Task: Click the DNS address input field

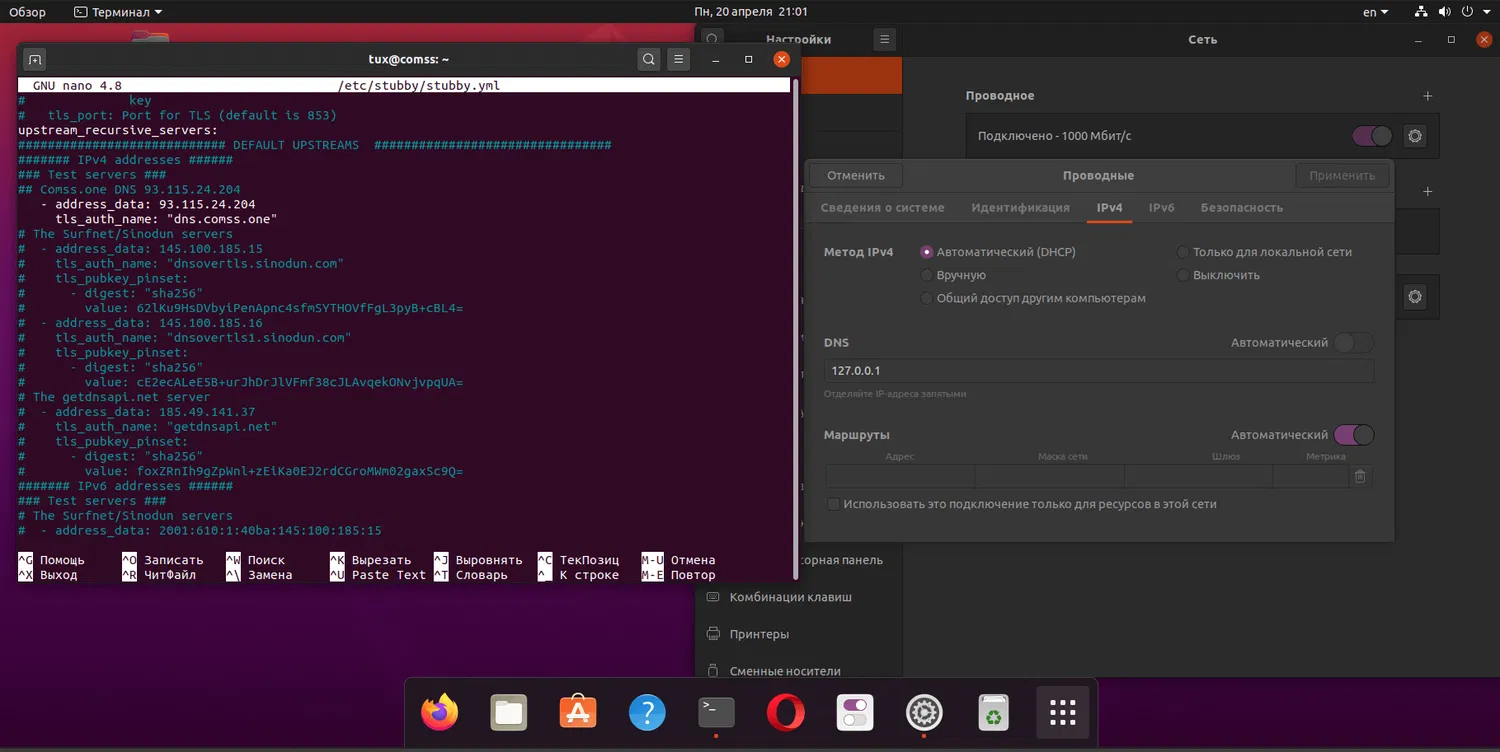Action: click(1098, 371)
